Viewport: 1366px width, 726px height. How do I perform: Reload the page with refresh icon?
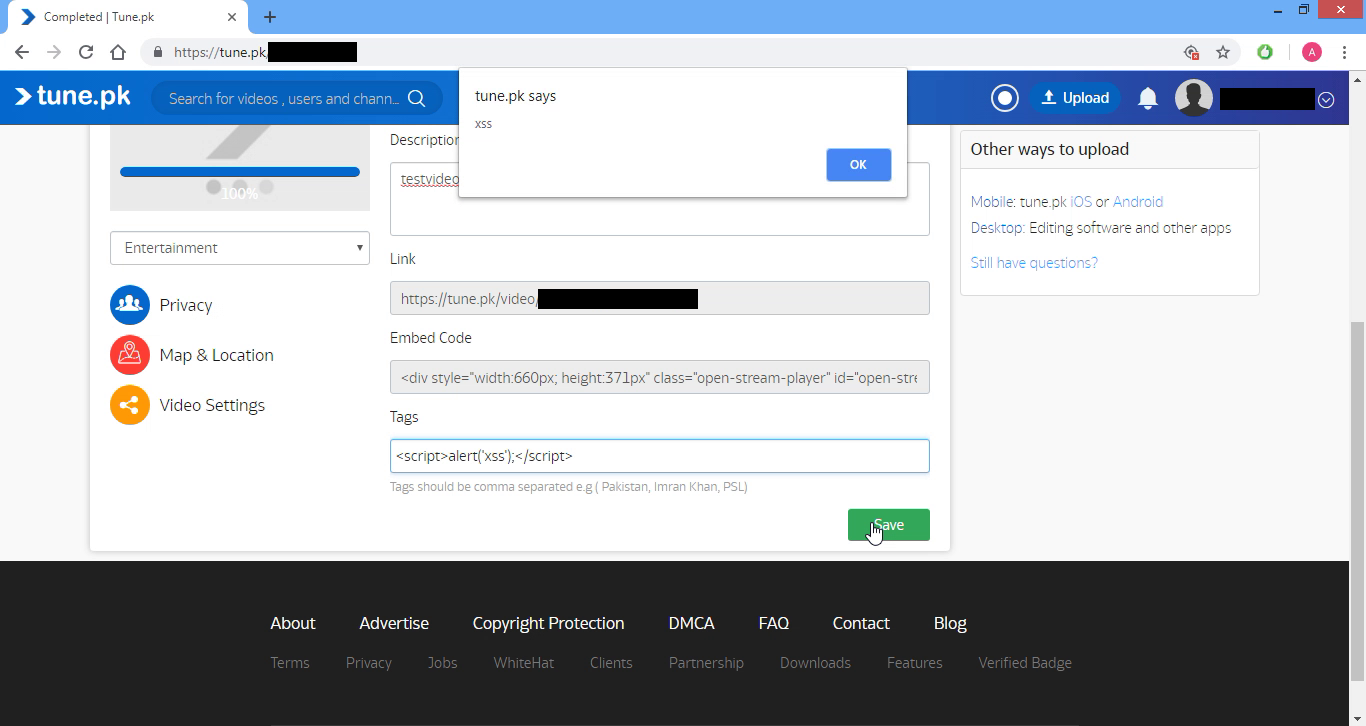click(86, 52)
